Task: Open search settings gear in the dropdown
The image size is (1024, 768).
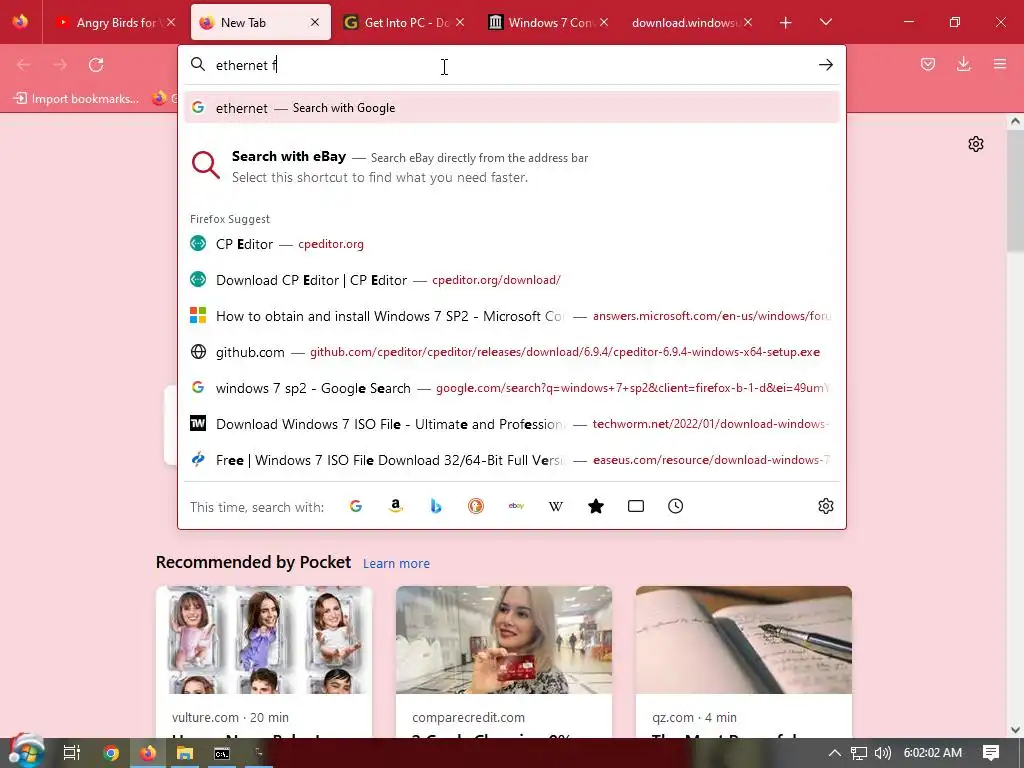Action: point(825,506)
